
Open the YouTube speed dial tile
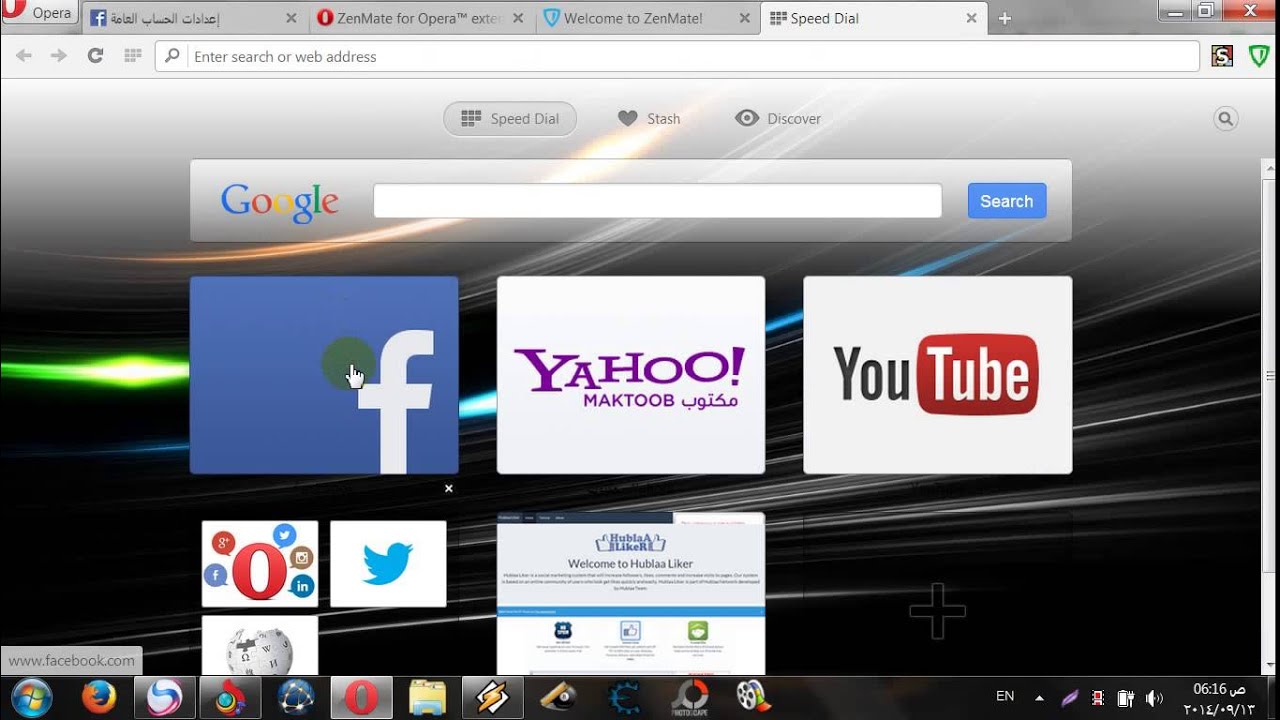tap(938, 375)
